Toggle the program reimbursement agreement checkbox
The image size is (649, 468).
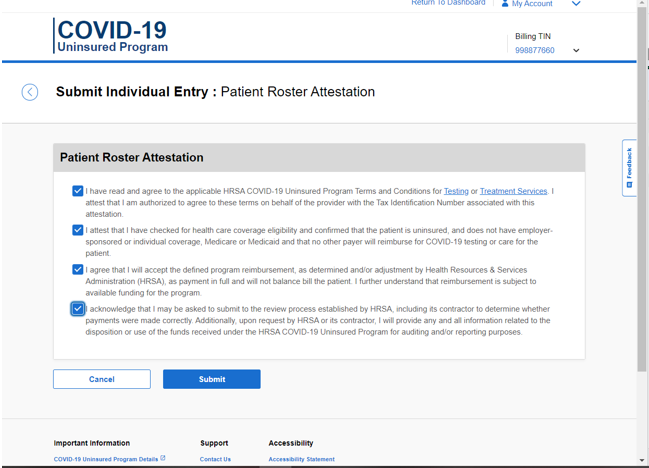(77, 269)
